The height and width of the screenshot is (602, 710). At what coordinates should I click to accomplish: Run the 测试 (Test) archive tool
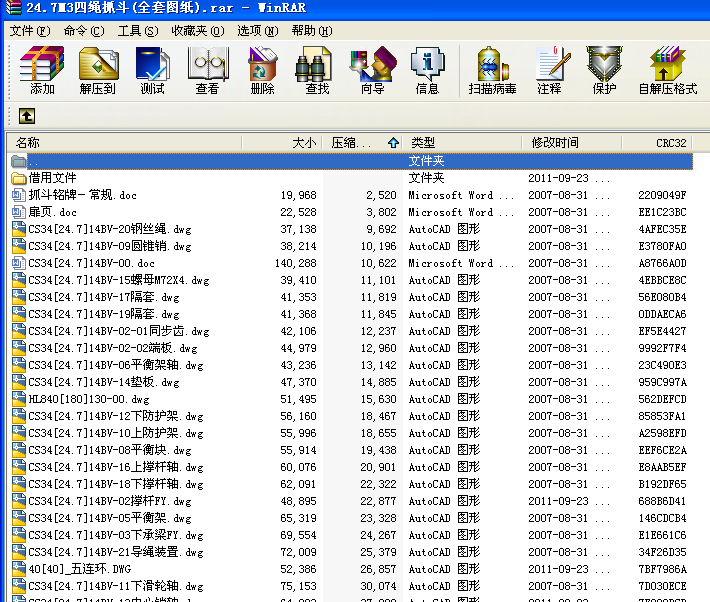point(152,70)
